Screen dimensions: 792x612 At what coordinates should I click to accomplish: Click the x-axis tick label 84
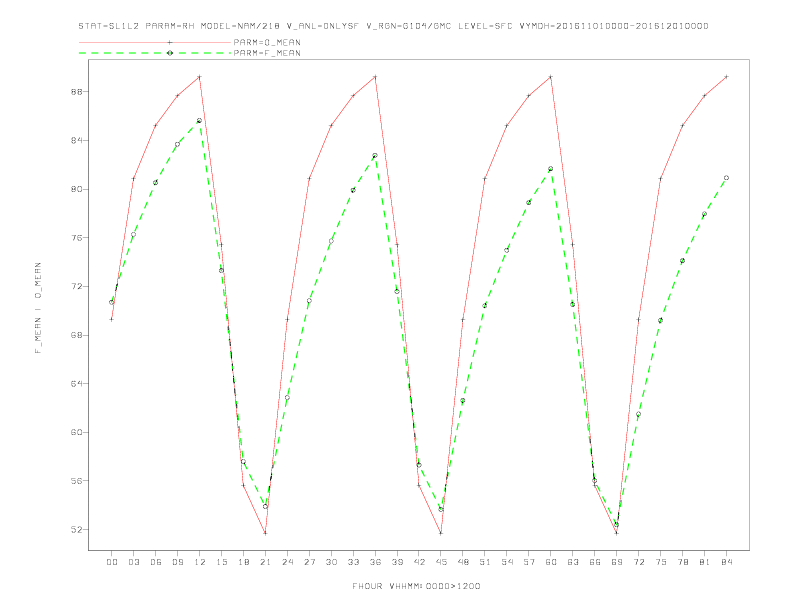click(x=726, y=562)
